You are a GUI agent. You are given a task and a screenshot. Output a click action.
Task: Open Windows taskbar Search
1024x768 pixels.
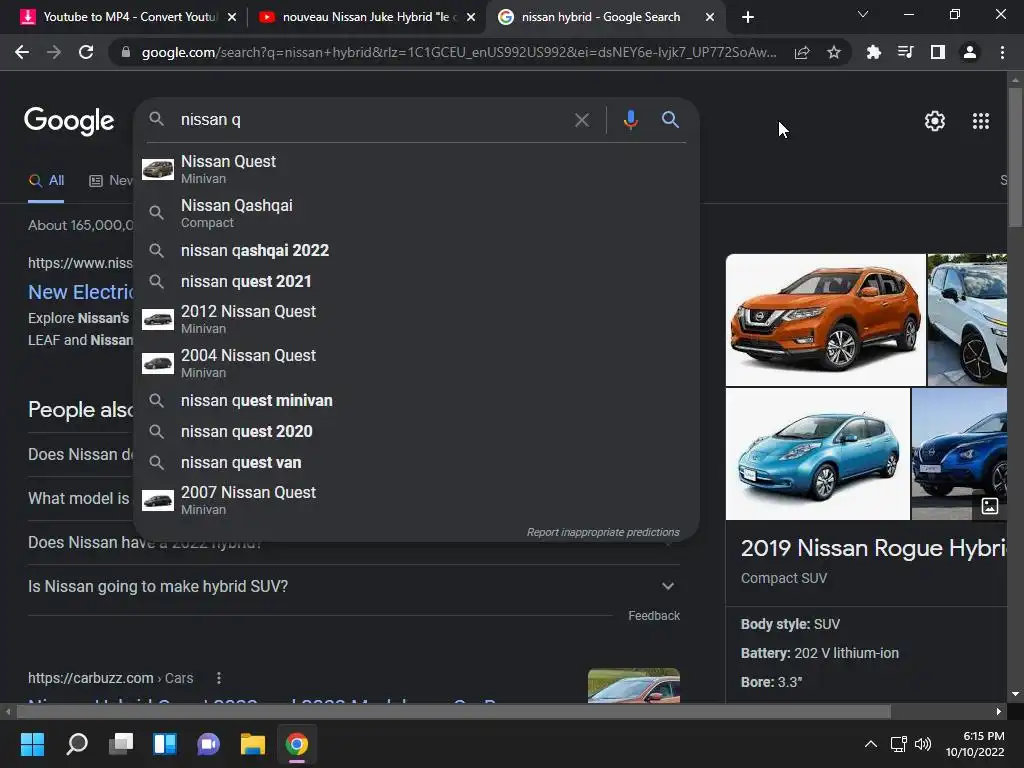coord(77,744)
